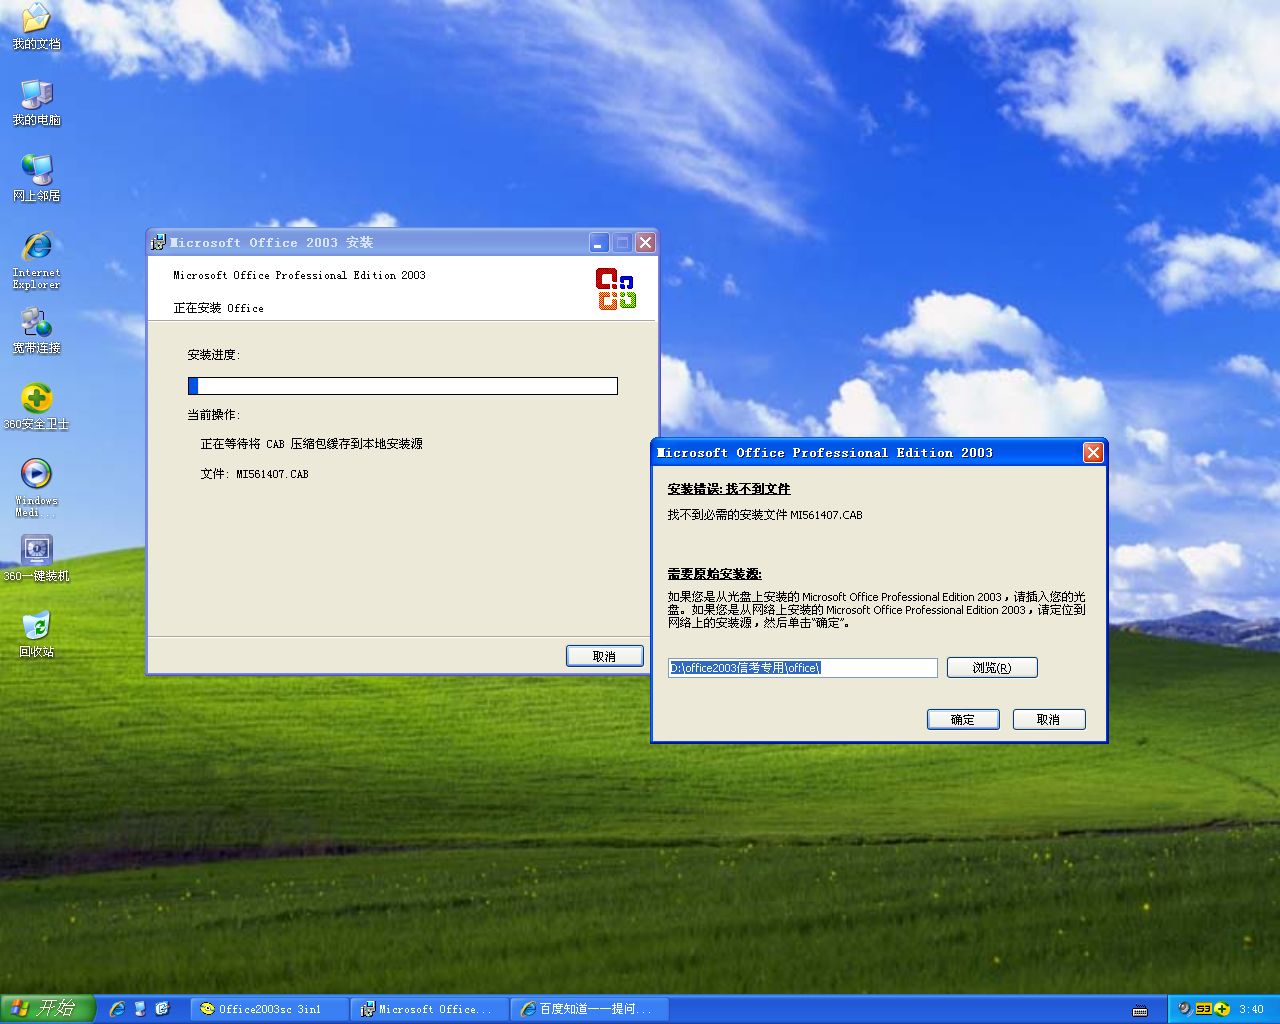Click the 360 security tray icon
The image size is (1280, 1024).
[1222, 1009]
